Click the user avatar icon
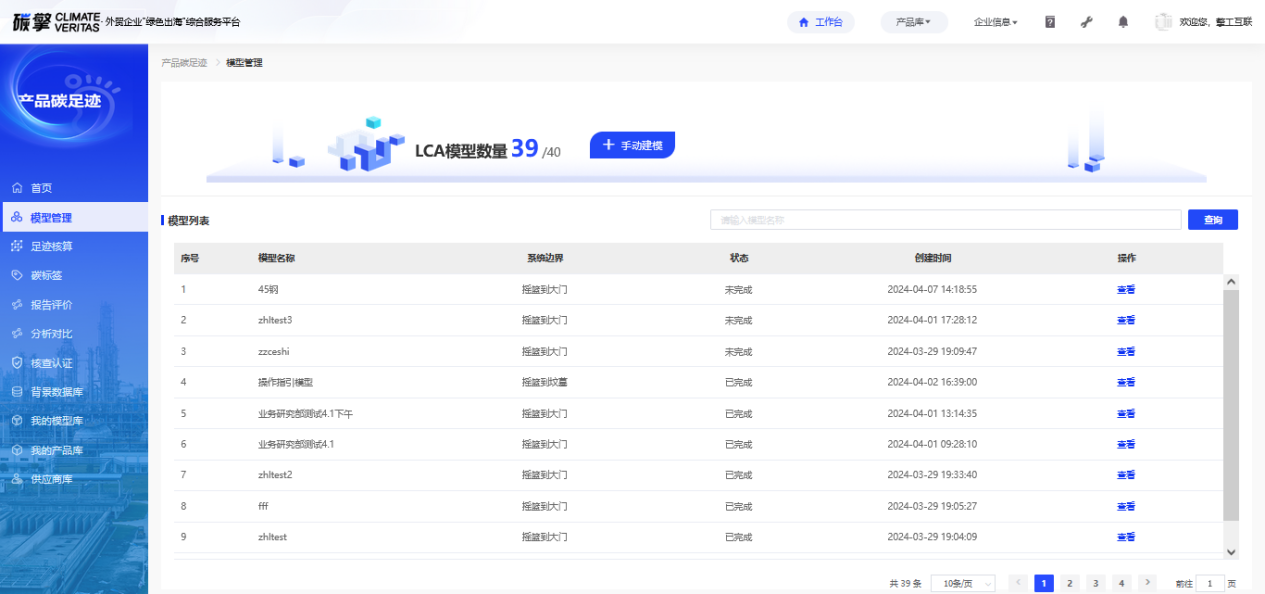 point(1163,22)
